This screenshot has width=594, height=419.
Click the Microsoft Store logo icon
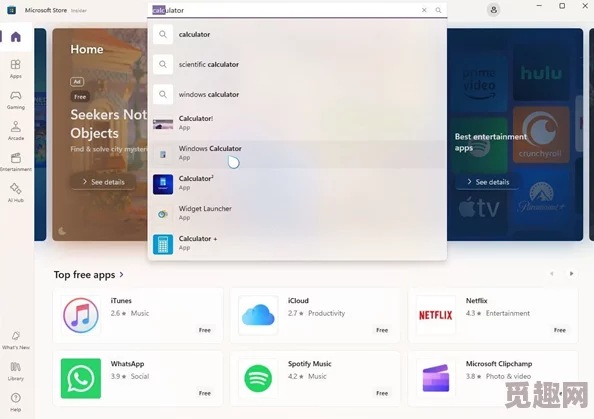point(11,10)
